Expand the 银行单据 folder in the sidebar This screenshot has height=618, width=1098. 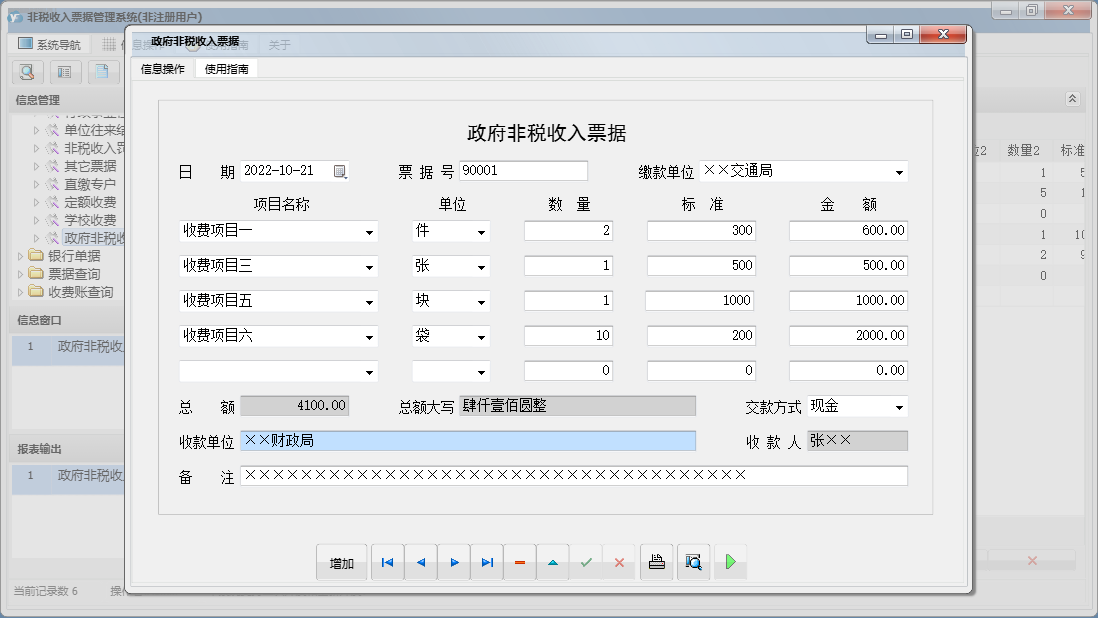pos(23,254)
